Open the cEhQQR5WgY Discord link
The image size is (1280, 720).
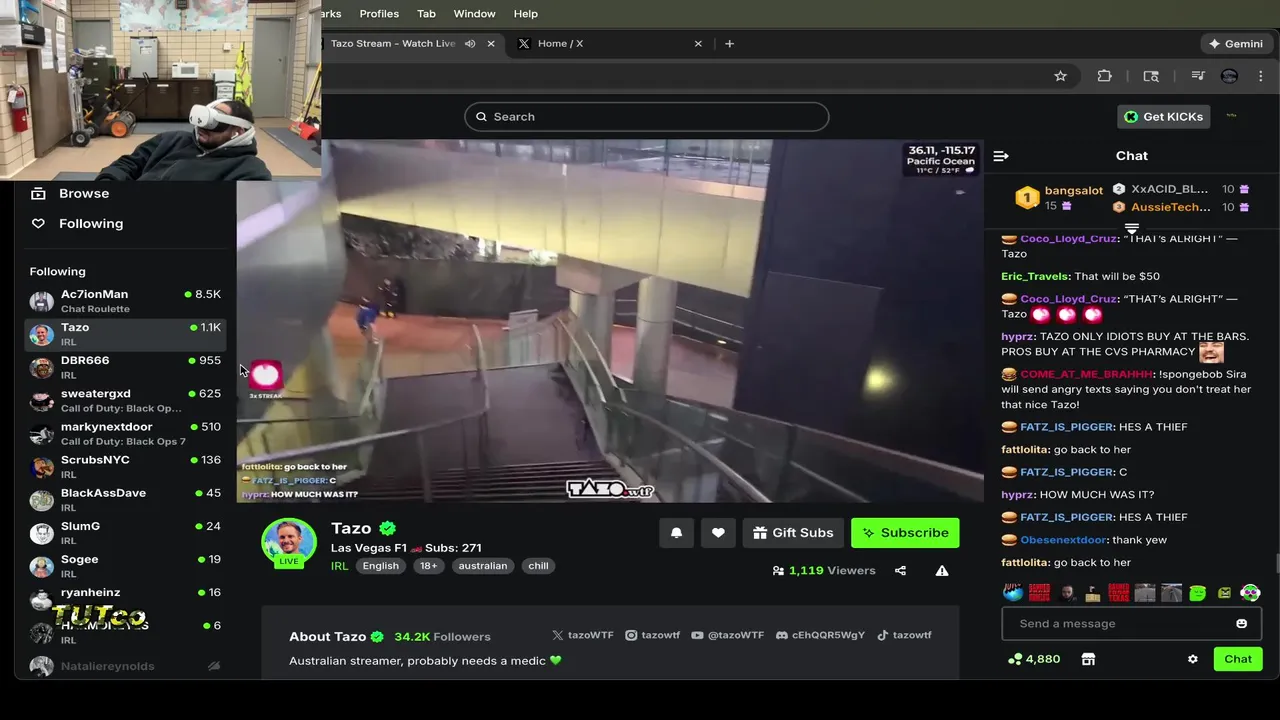820,635
